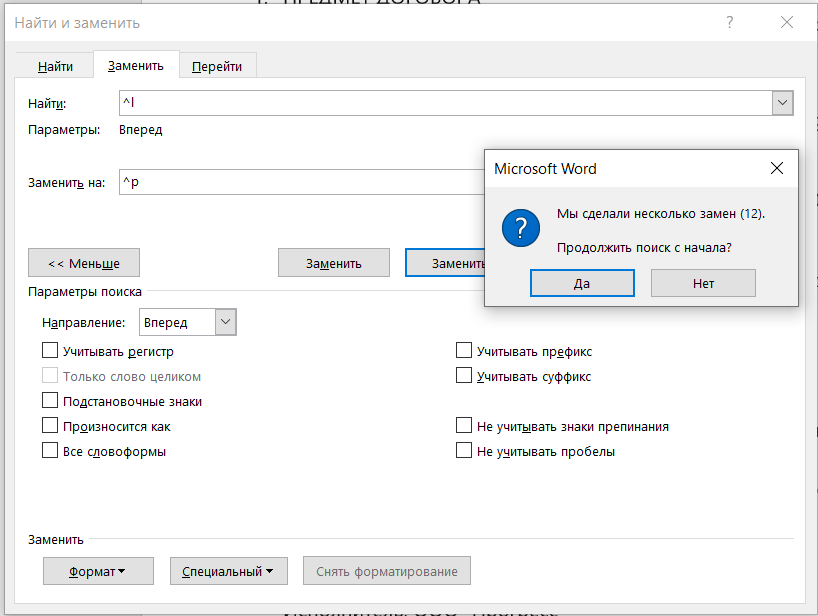Screen dimensions: 818x616
Task: Click the blue question icon in the prompt
Action: [521, 228]
